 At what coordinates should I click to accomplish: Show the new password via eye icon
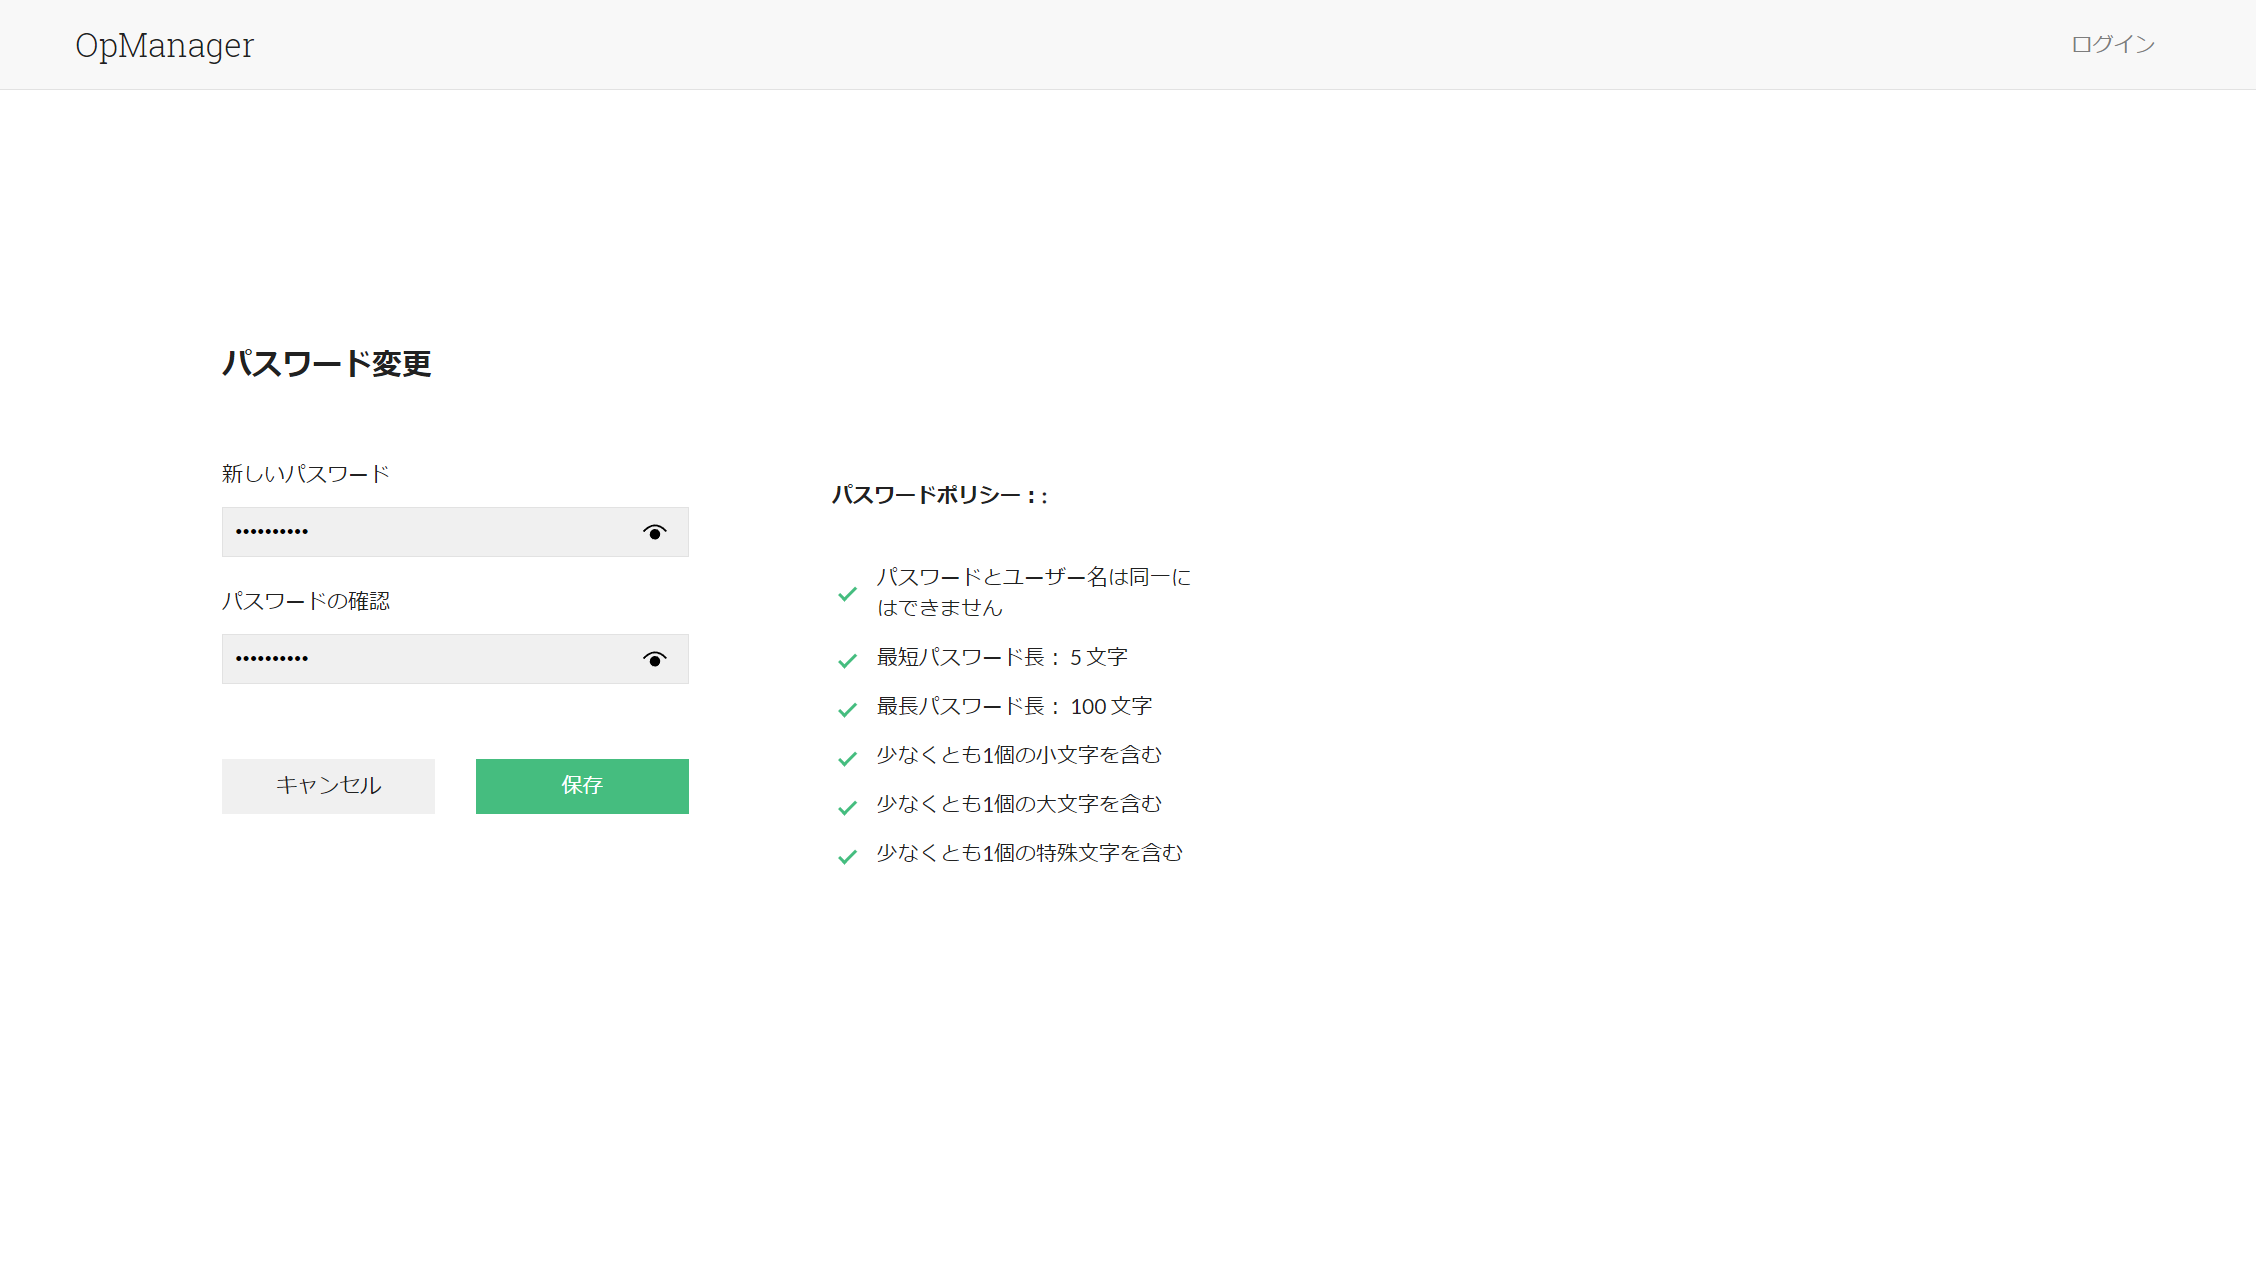point(654,532)
